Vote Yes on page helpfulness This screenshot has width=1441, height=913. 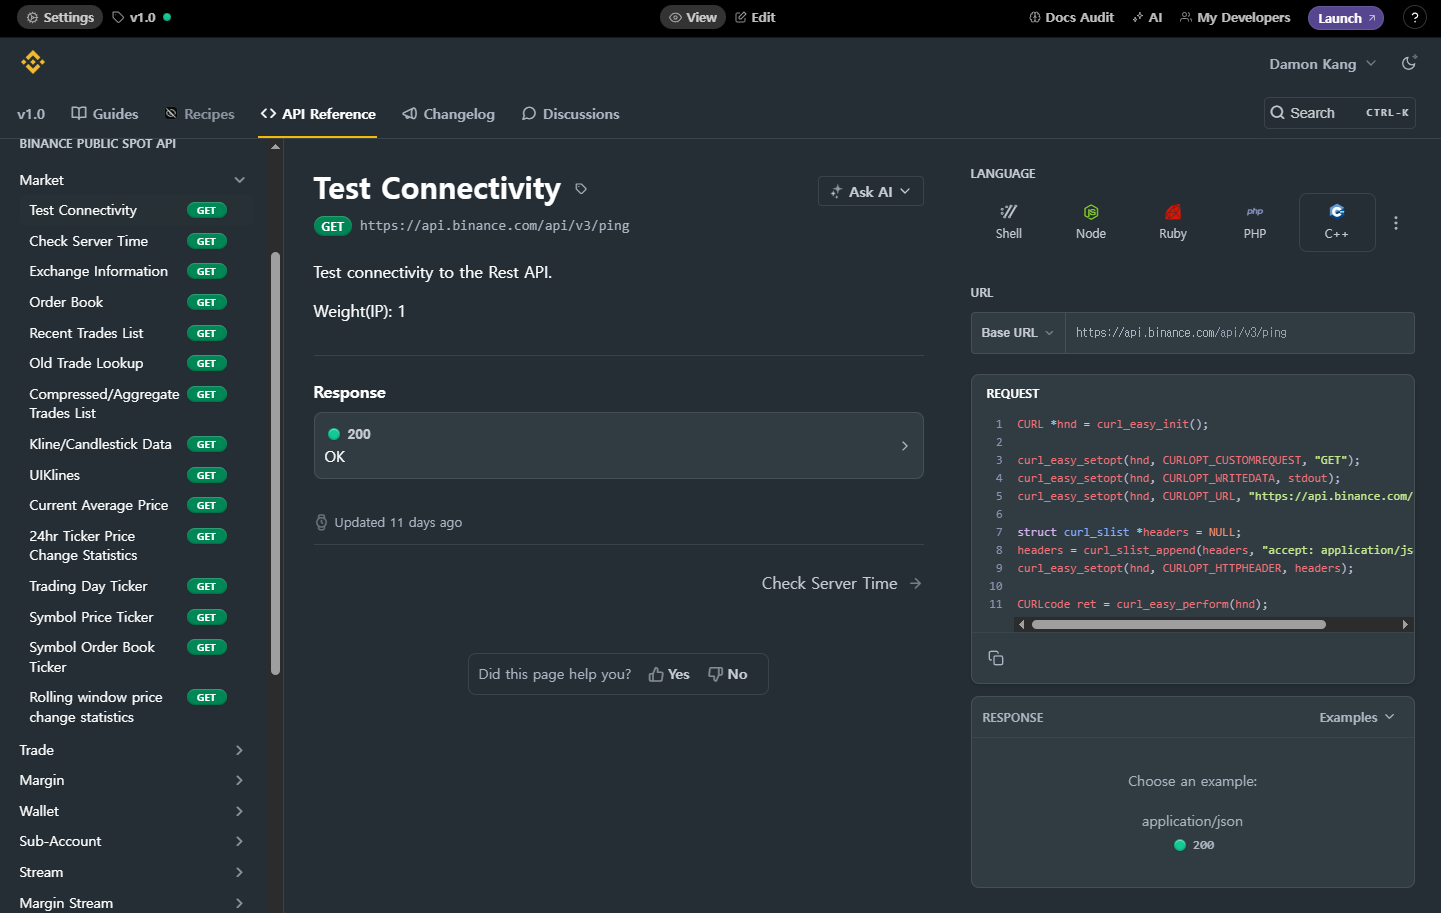(x=669, y=674)
